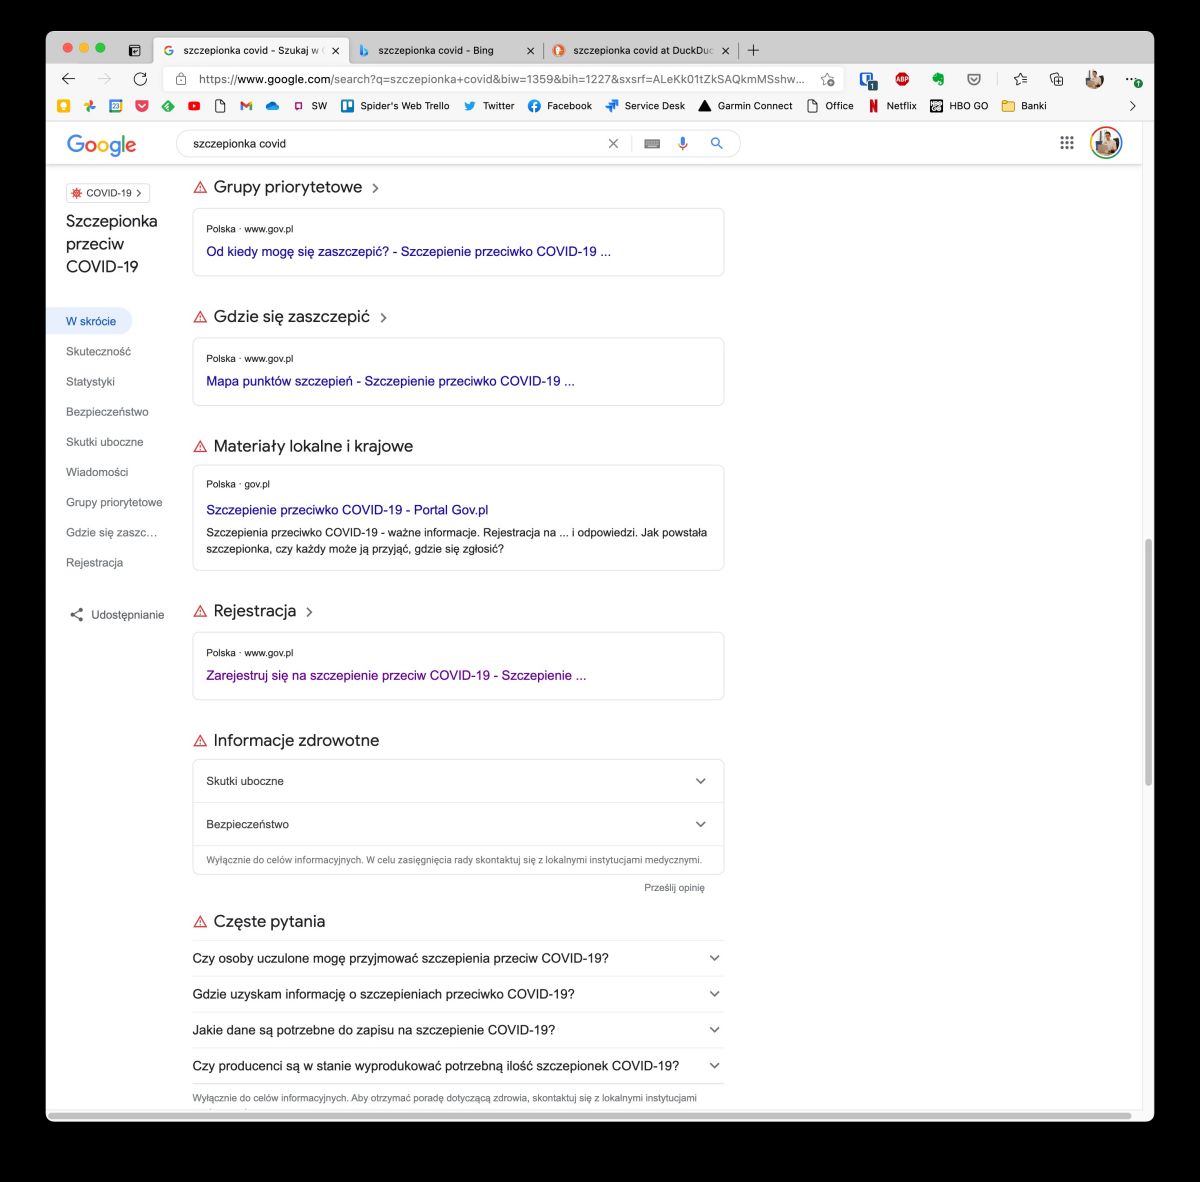Open Feedly bookmark icon

point(168,106)
